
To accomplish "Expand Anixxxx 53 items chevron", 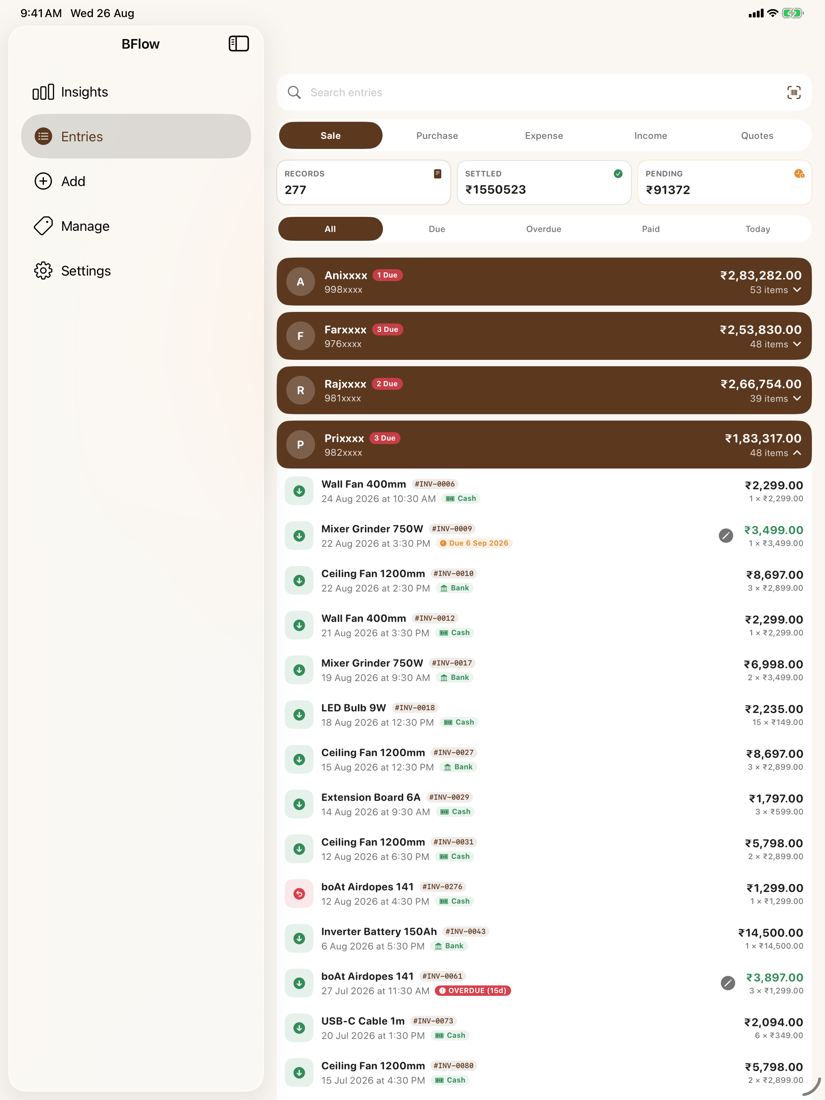I will [797, 290].
